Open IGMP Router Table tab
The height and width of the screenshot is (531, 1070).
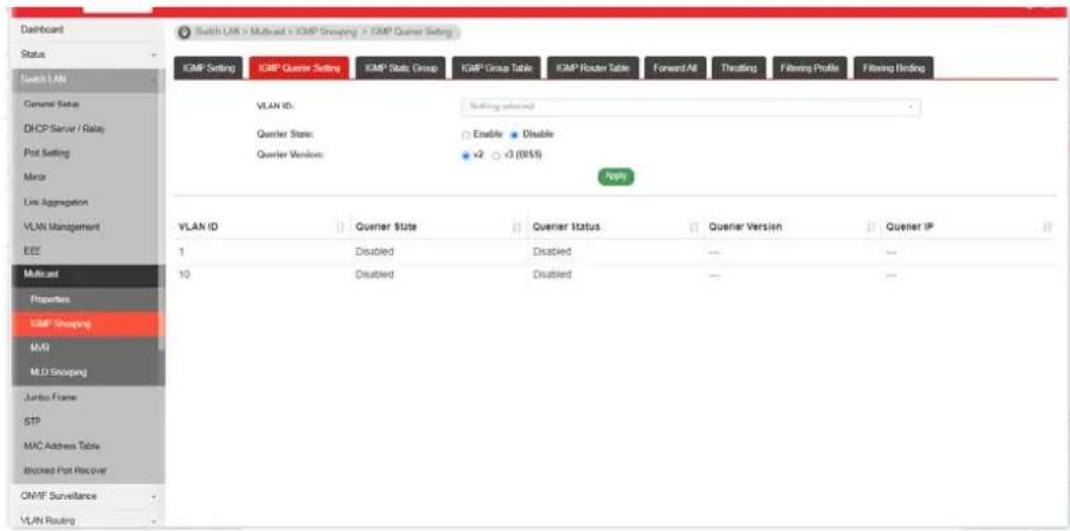(592, 68)
